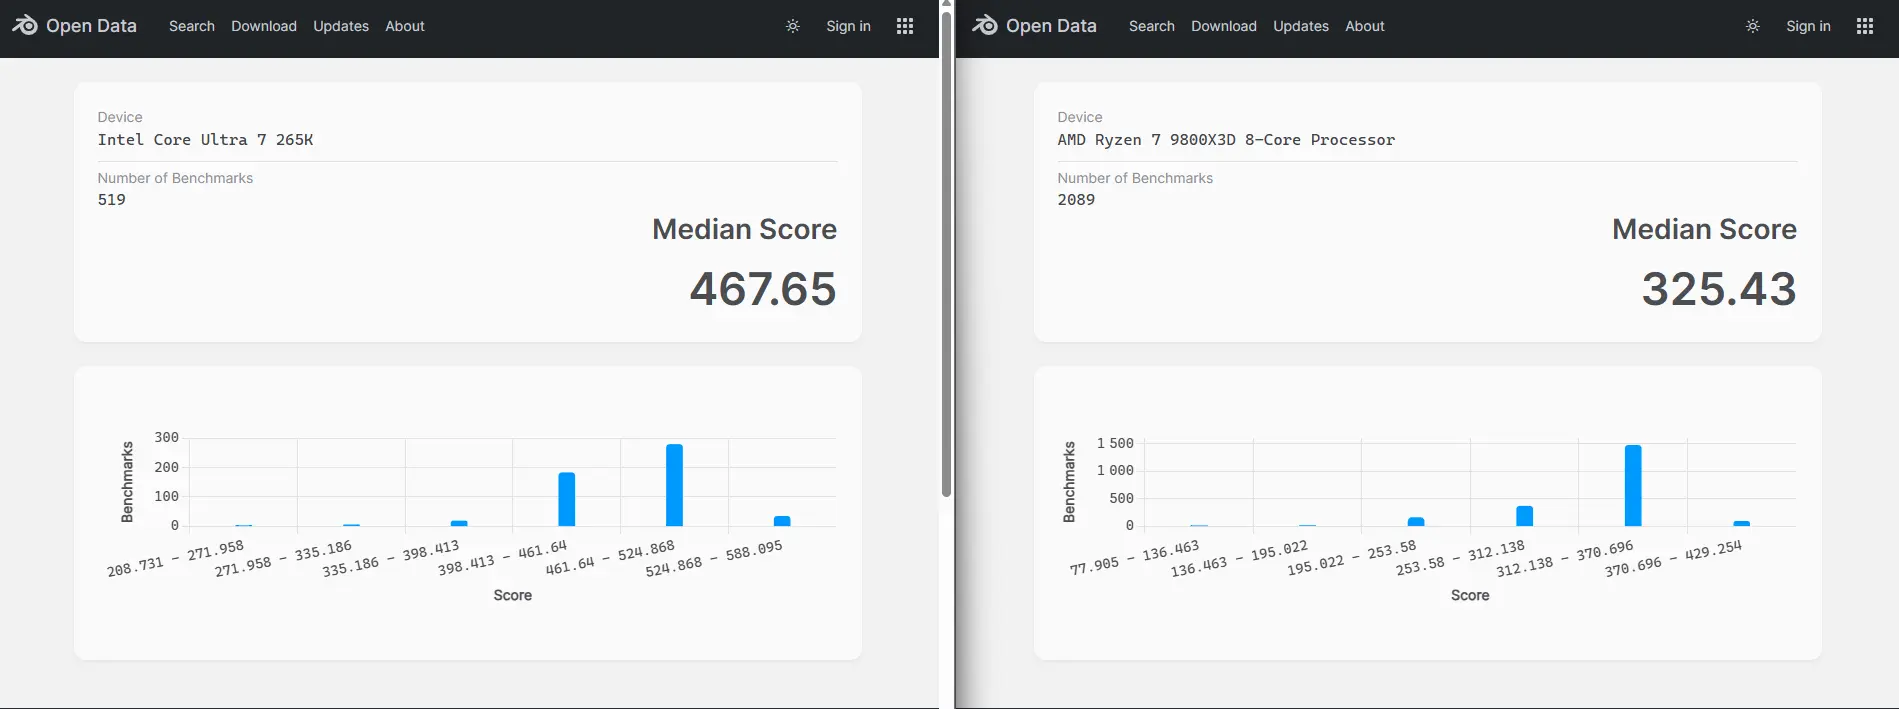Image resolution: width=1899 pixels, height=709 pixels.
Task: Open Download in left window navbar
Action: tap(264, 26)
